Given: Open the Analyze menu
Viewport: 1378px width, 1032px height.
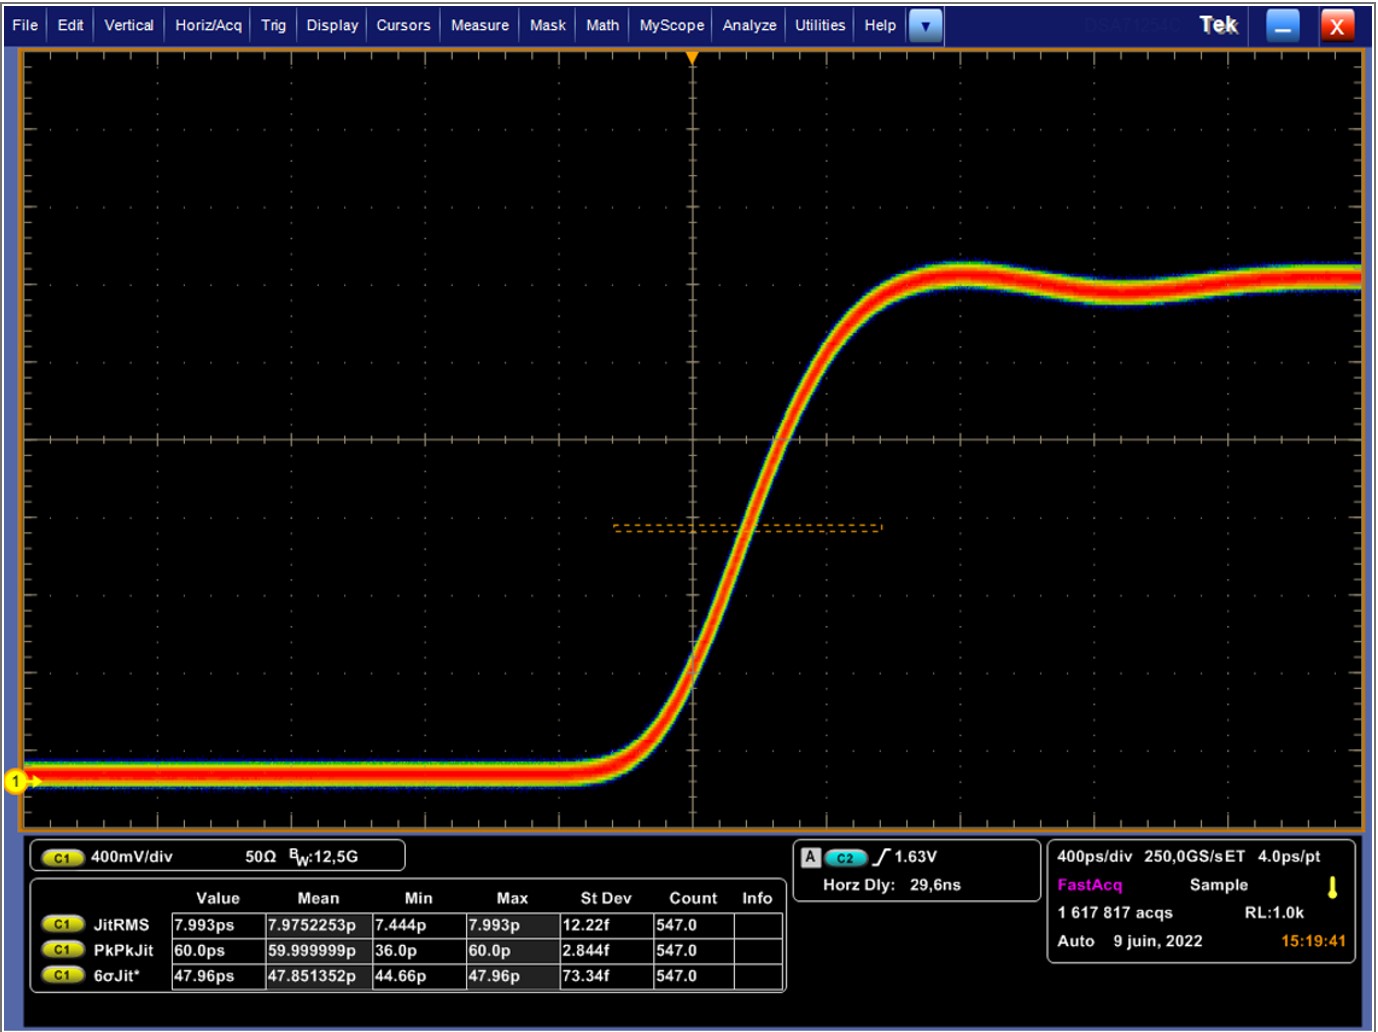Looking at the screenshot, I should coord(749,25).
